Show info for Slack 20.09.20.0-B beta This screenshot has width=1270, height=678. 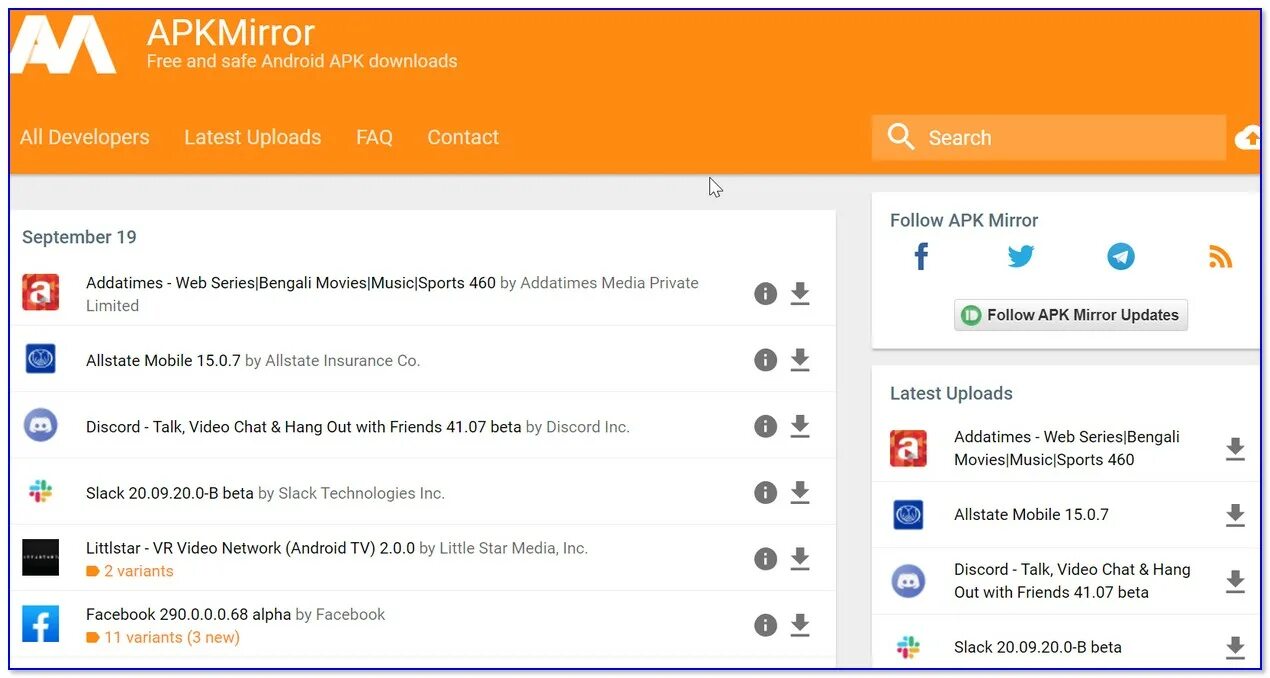coord(765,492)
